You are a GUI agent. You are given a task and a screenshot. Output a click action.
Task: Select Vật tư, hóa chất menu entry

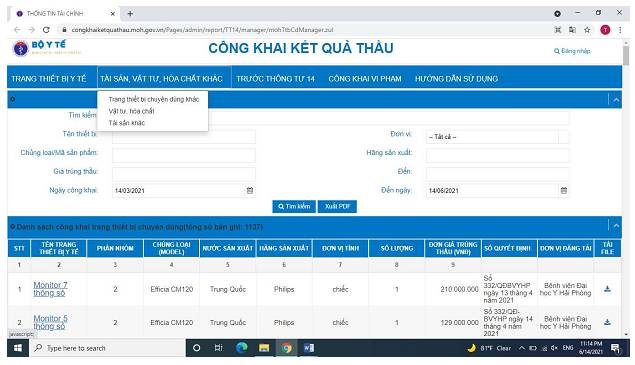pyautogui.click(x=131, y=111)
